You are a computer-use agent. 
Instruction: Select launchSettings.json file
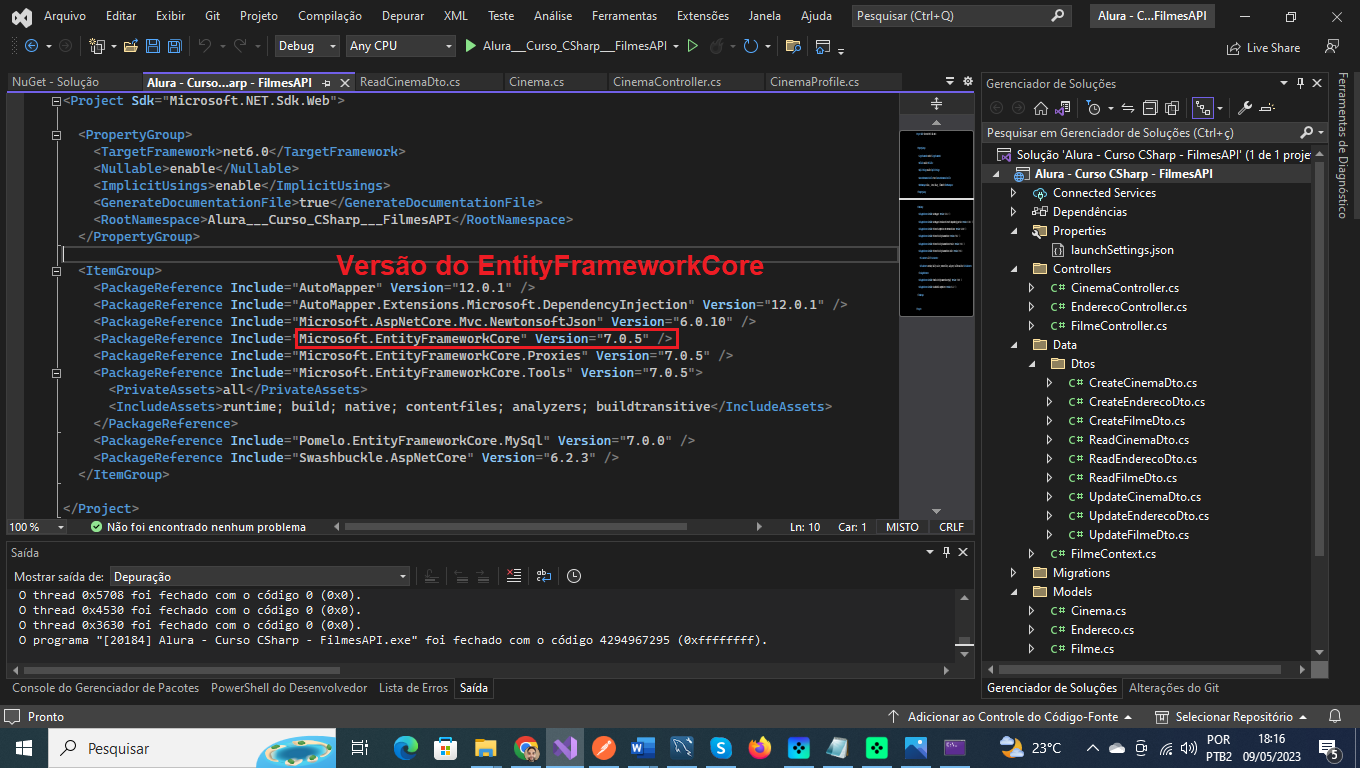[1122, 250]
